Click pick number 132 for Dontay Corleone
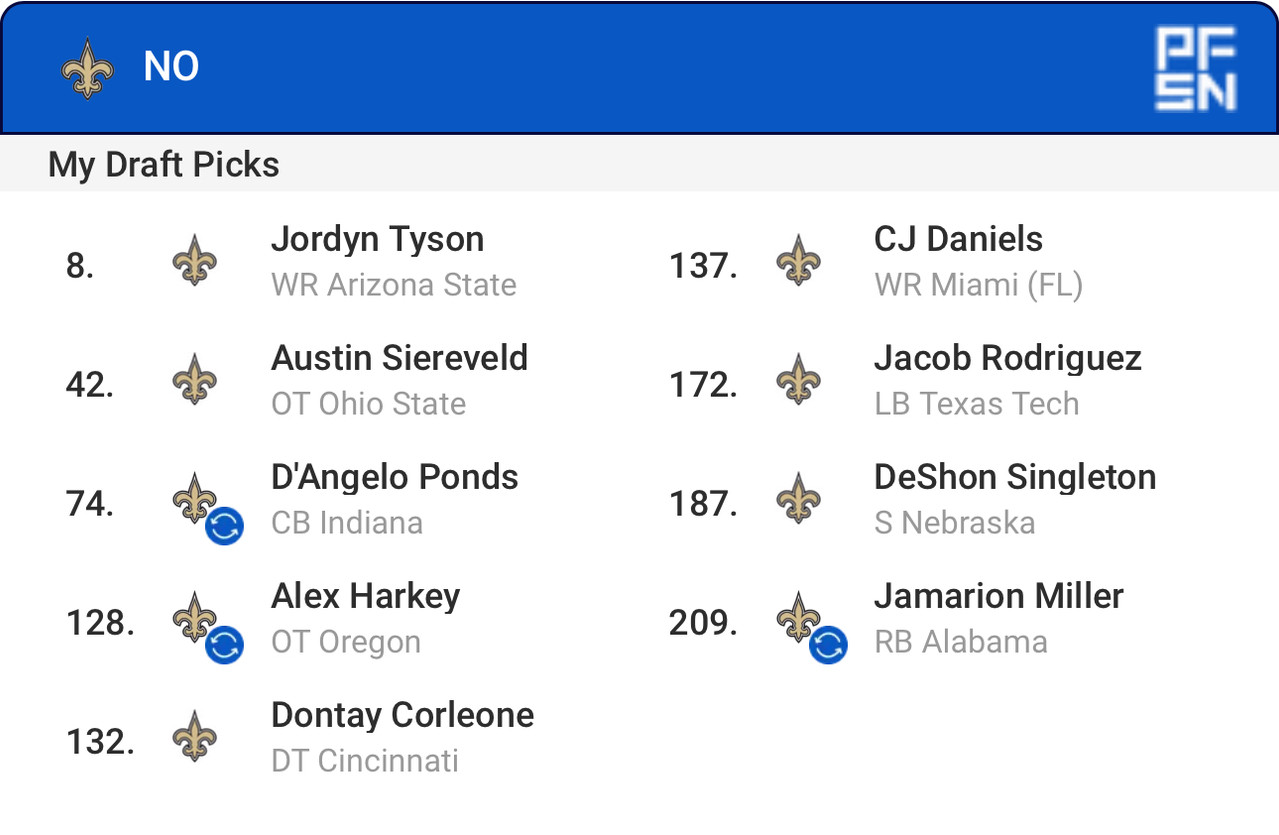The image size is (1279, 835). pyautogui.click(x=100, y=742)
